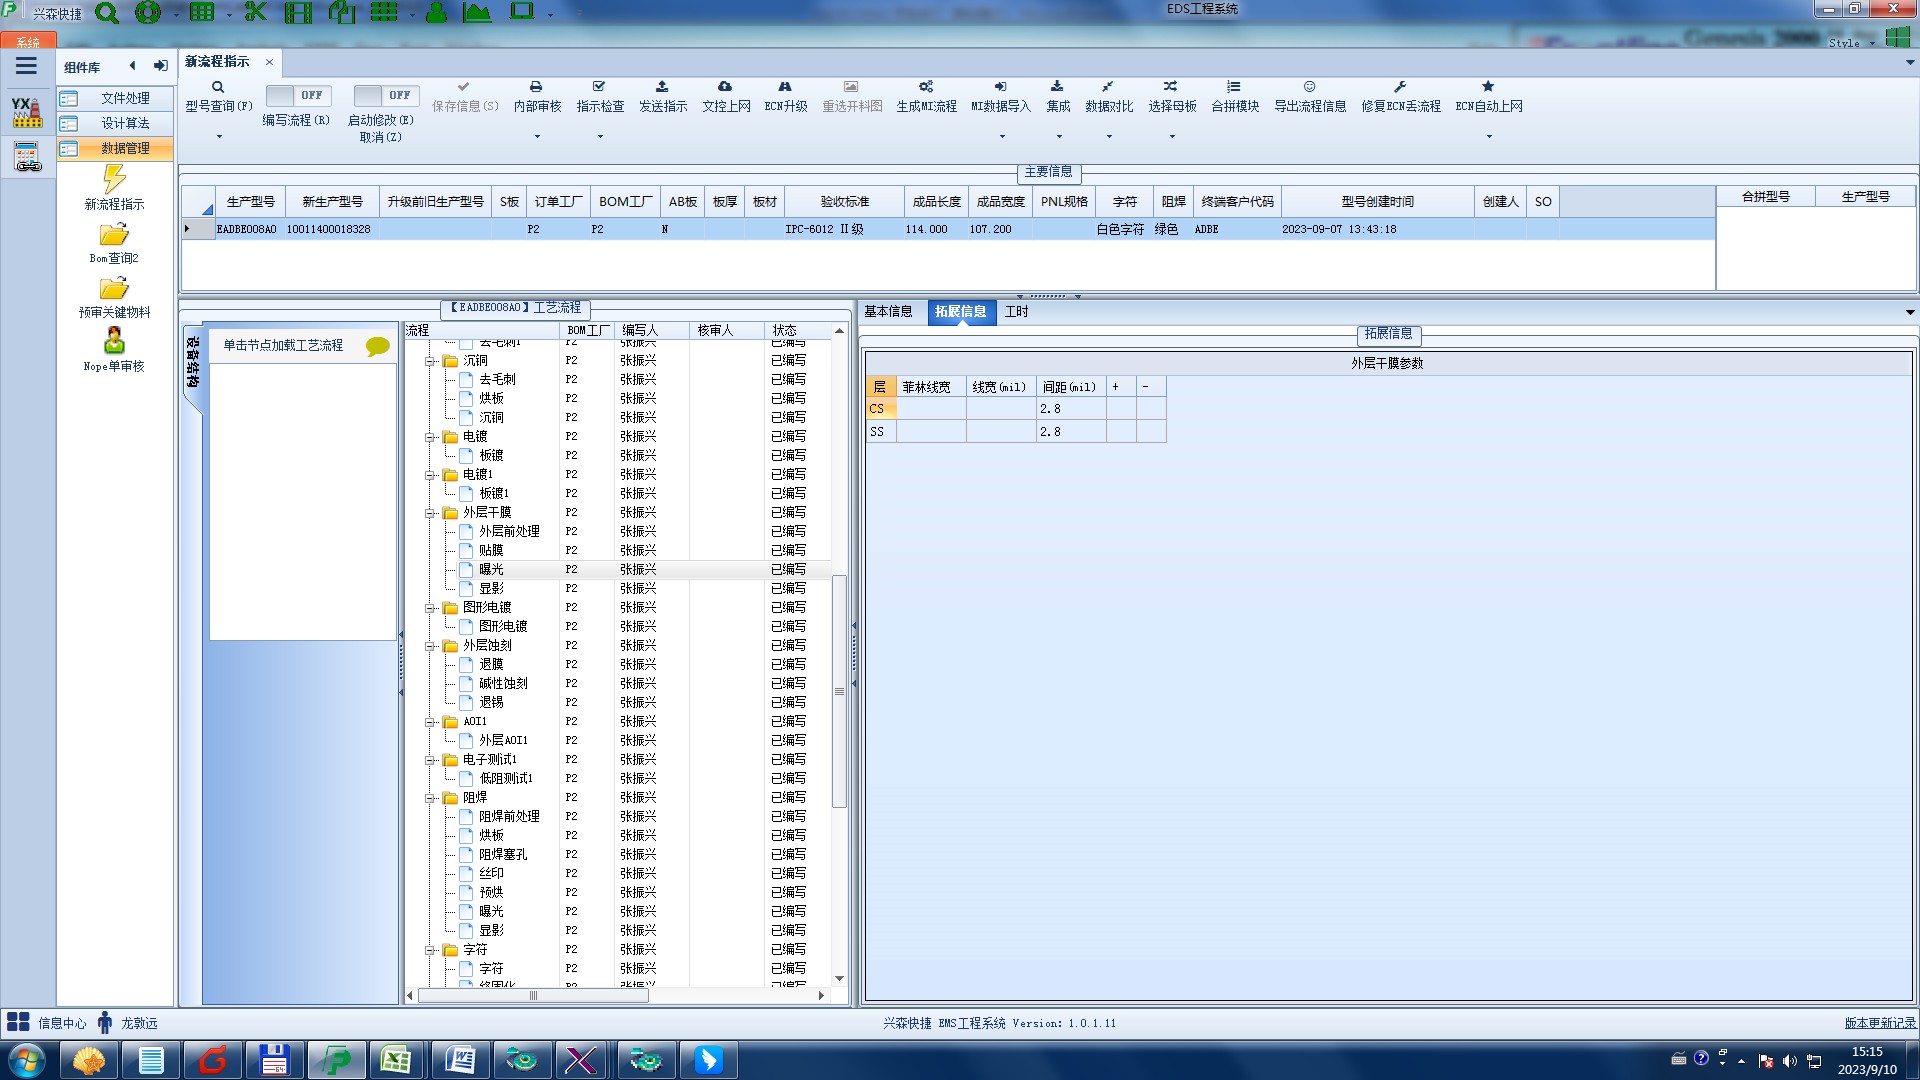Click the 型号查询 search icon

[218, 87]
